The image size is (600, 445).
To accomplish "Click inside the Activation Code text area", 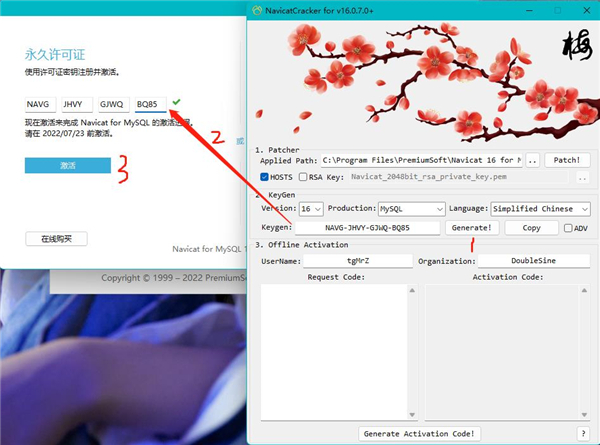I will (x=503, y=352).
